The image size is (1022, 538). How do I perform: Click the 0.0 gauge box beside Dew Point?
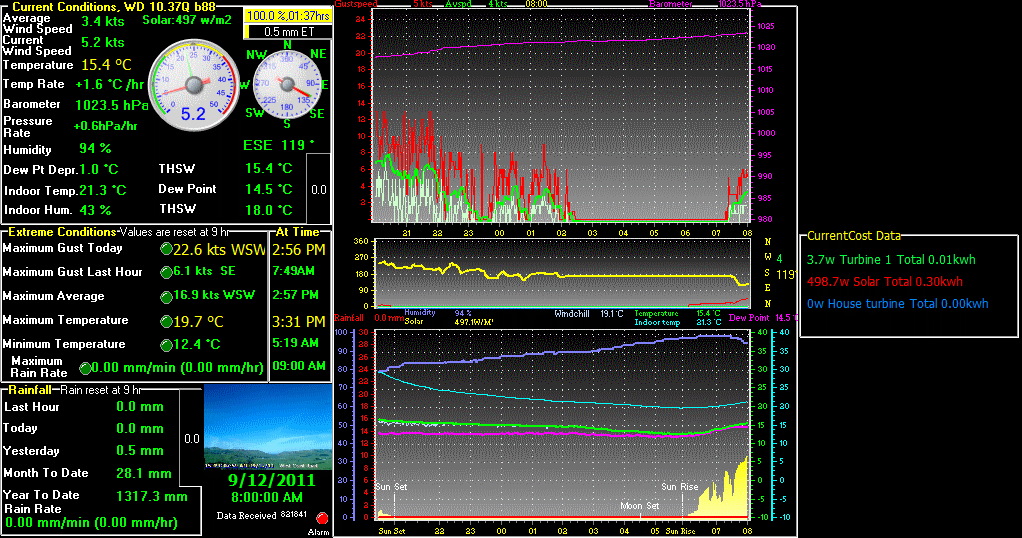pyautogui.click(x=318, y=190)
